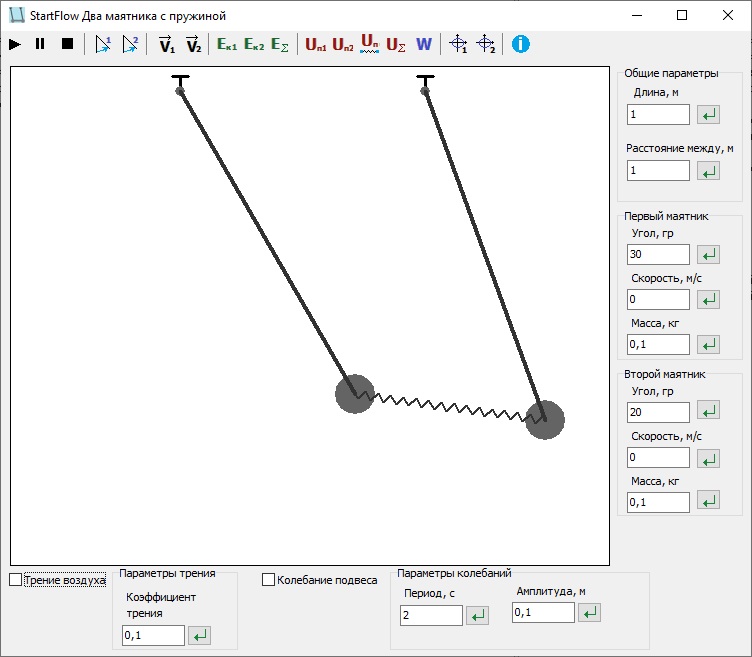Click the pendulum length input field

[658, 115]
